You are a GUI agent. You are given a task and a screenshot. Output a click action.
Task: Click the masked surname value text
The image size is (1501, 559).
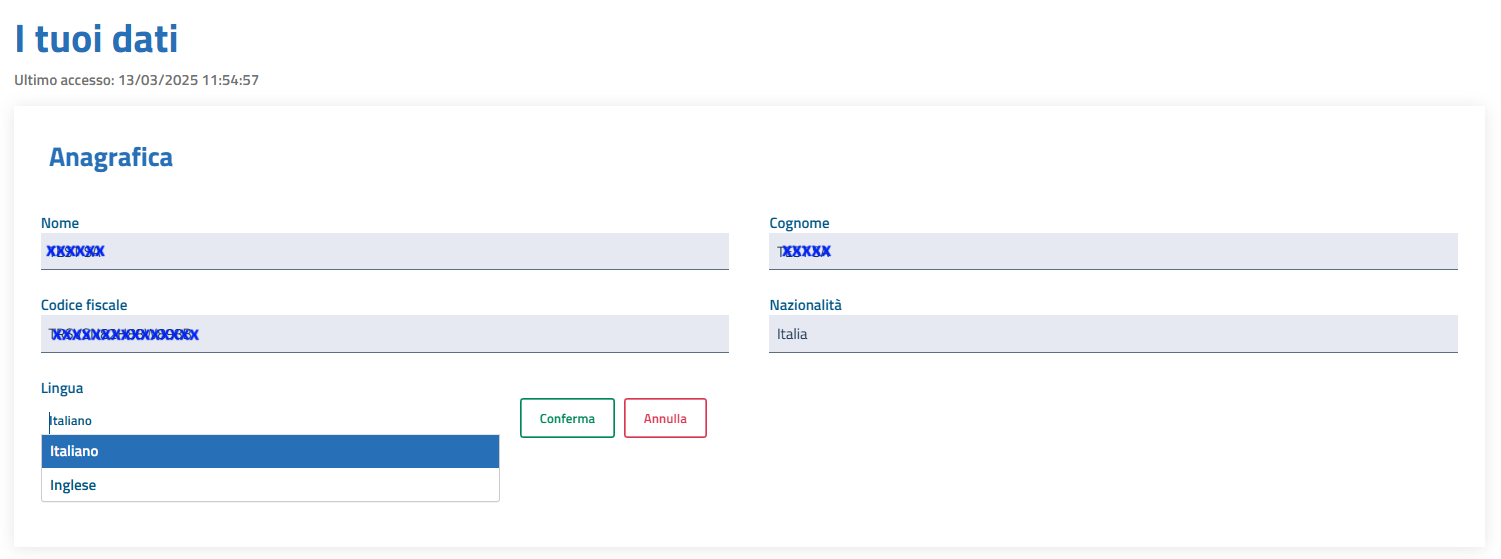coord(804,251)
